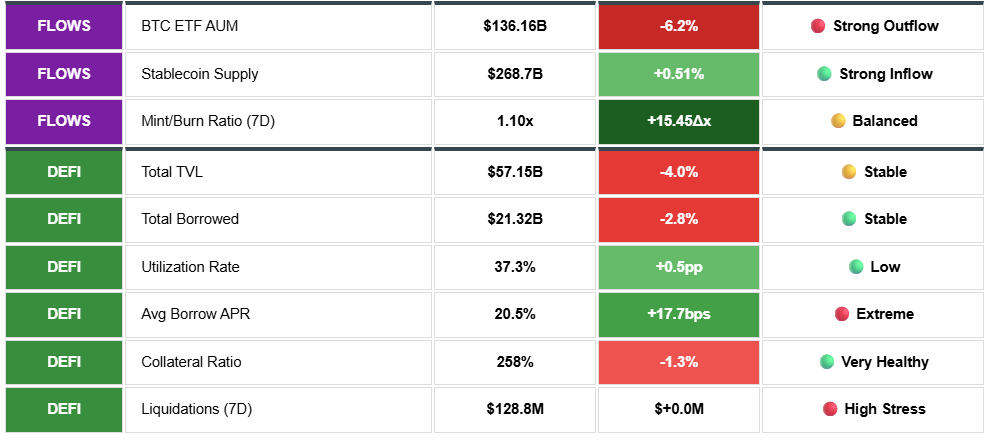Click the green Strong Inflow status dot
The height and width of the screenshot is (440, 991).
[x=824, y=73]
